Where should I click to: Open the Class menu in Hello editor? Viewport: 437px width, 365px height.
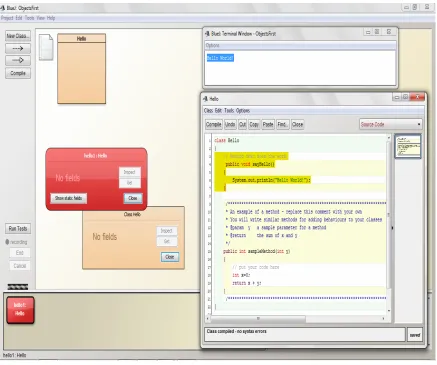tap(208, 110)
